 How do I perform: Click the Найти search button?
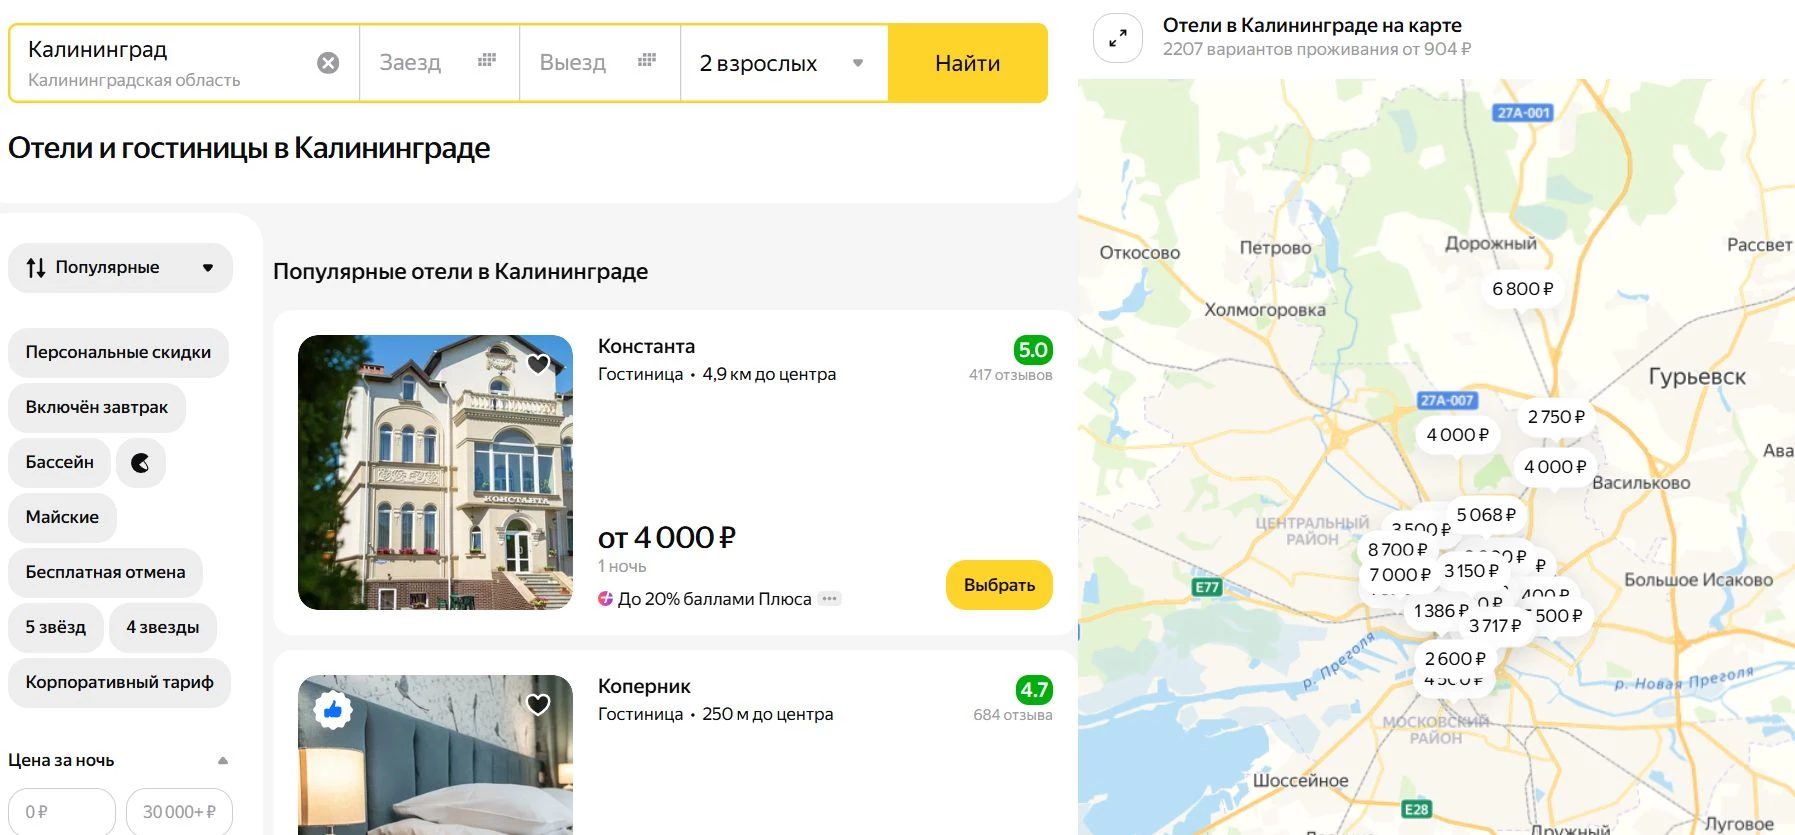(x=967, y=63)
